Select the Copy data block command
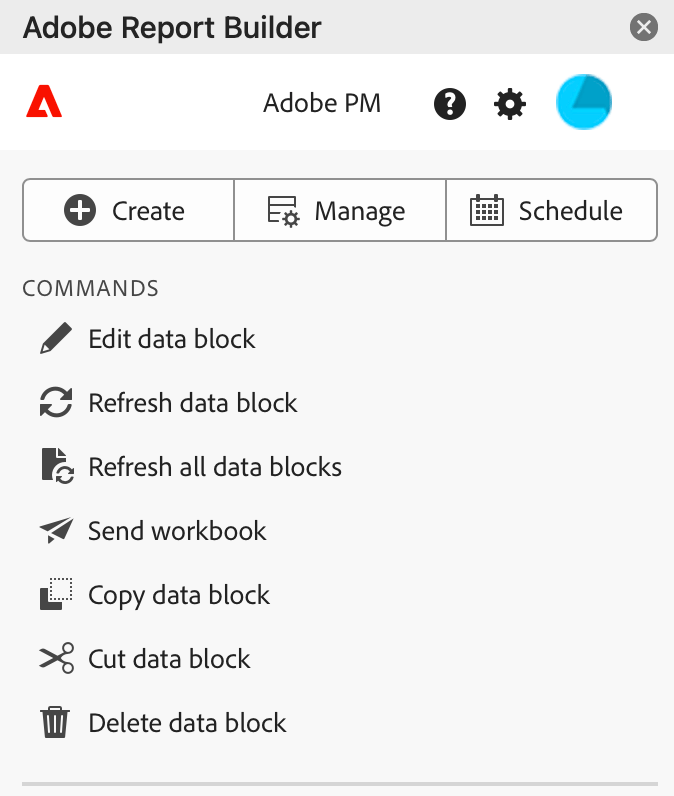 point(179,595)
